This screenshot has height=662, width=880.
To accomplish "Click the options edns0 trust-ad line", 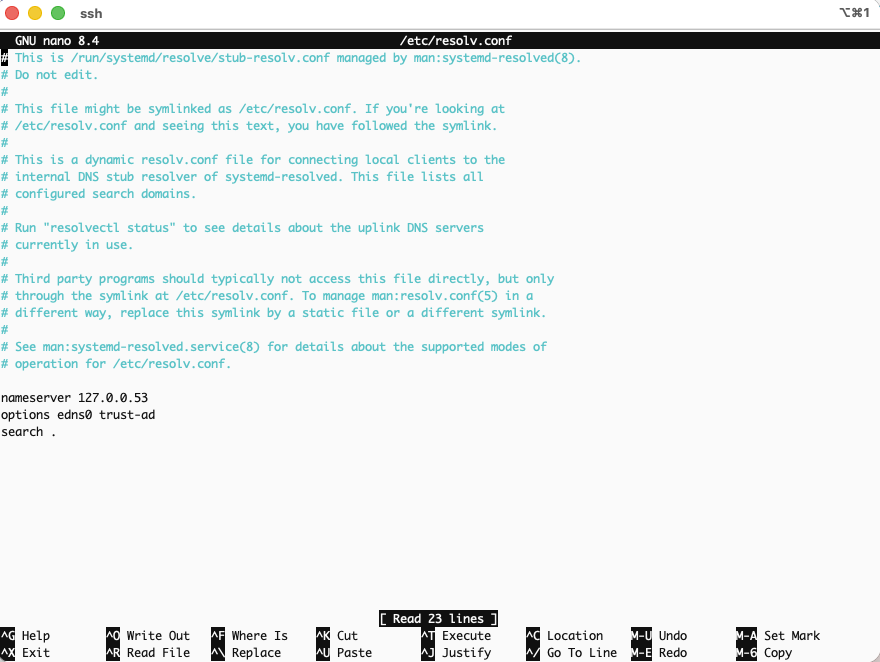I will click(78, 415).
